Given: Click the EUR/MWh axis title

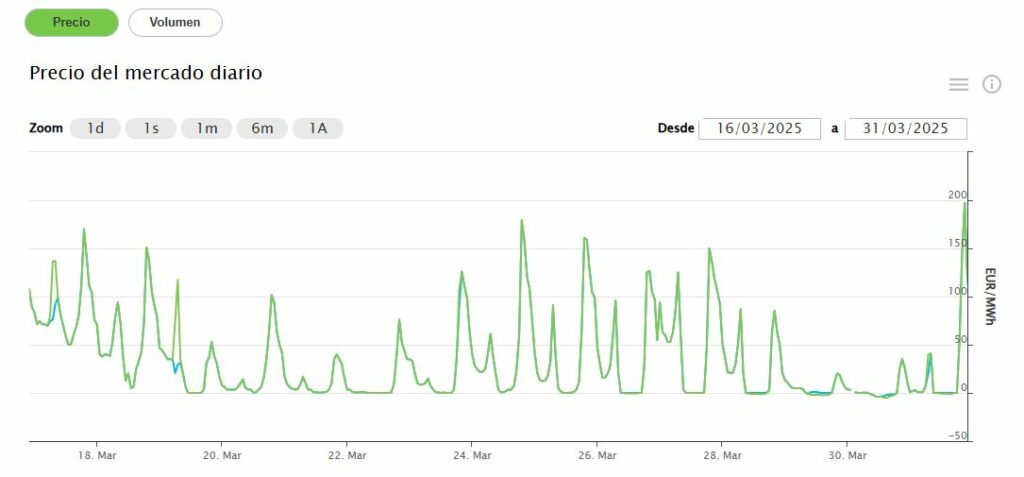Looking at the screenshot, I should click(990, 296).
